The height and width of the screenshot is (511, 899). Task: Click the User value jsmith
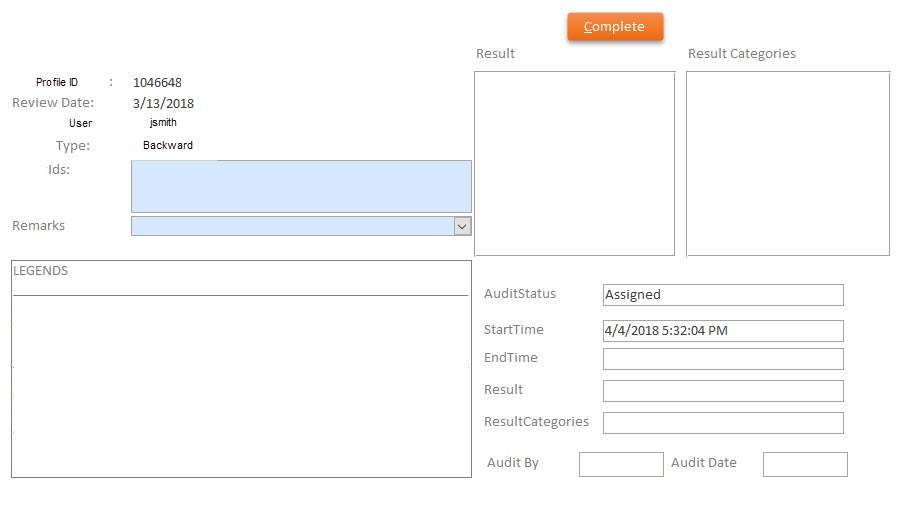coord(163,123)
